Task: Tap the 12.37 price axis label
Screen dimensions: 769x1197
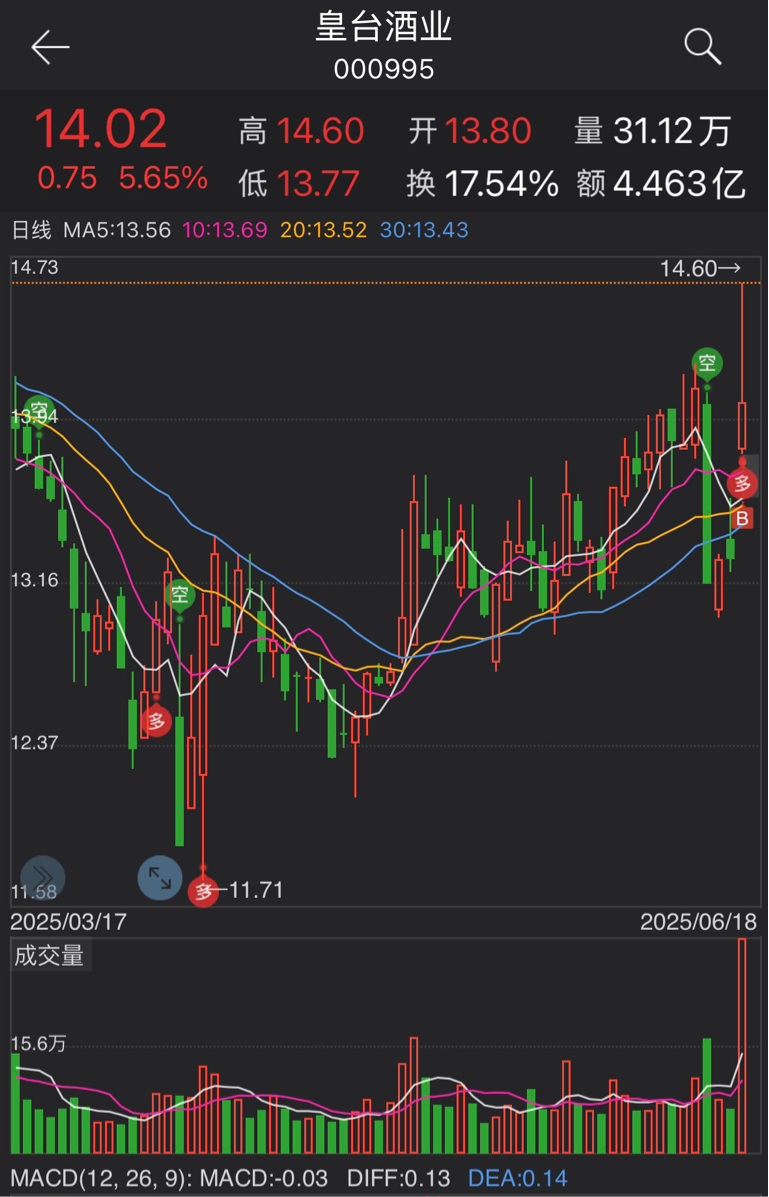Action: coord(34,742)
